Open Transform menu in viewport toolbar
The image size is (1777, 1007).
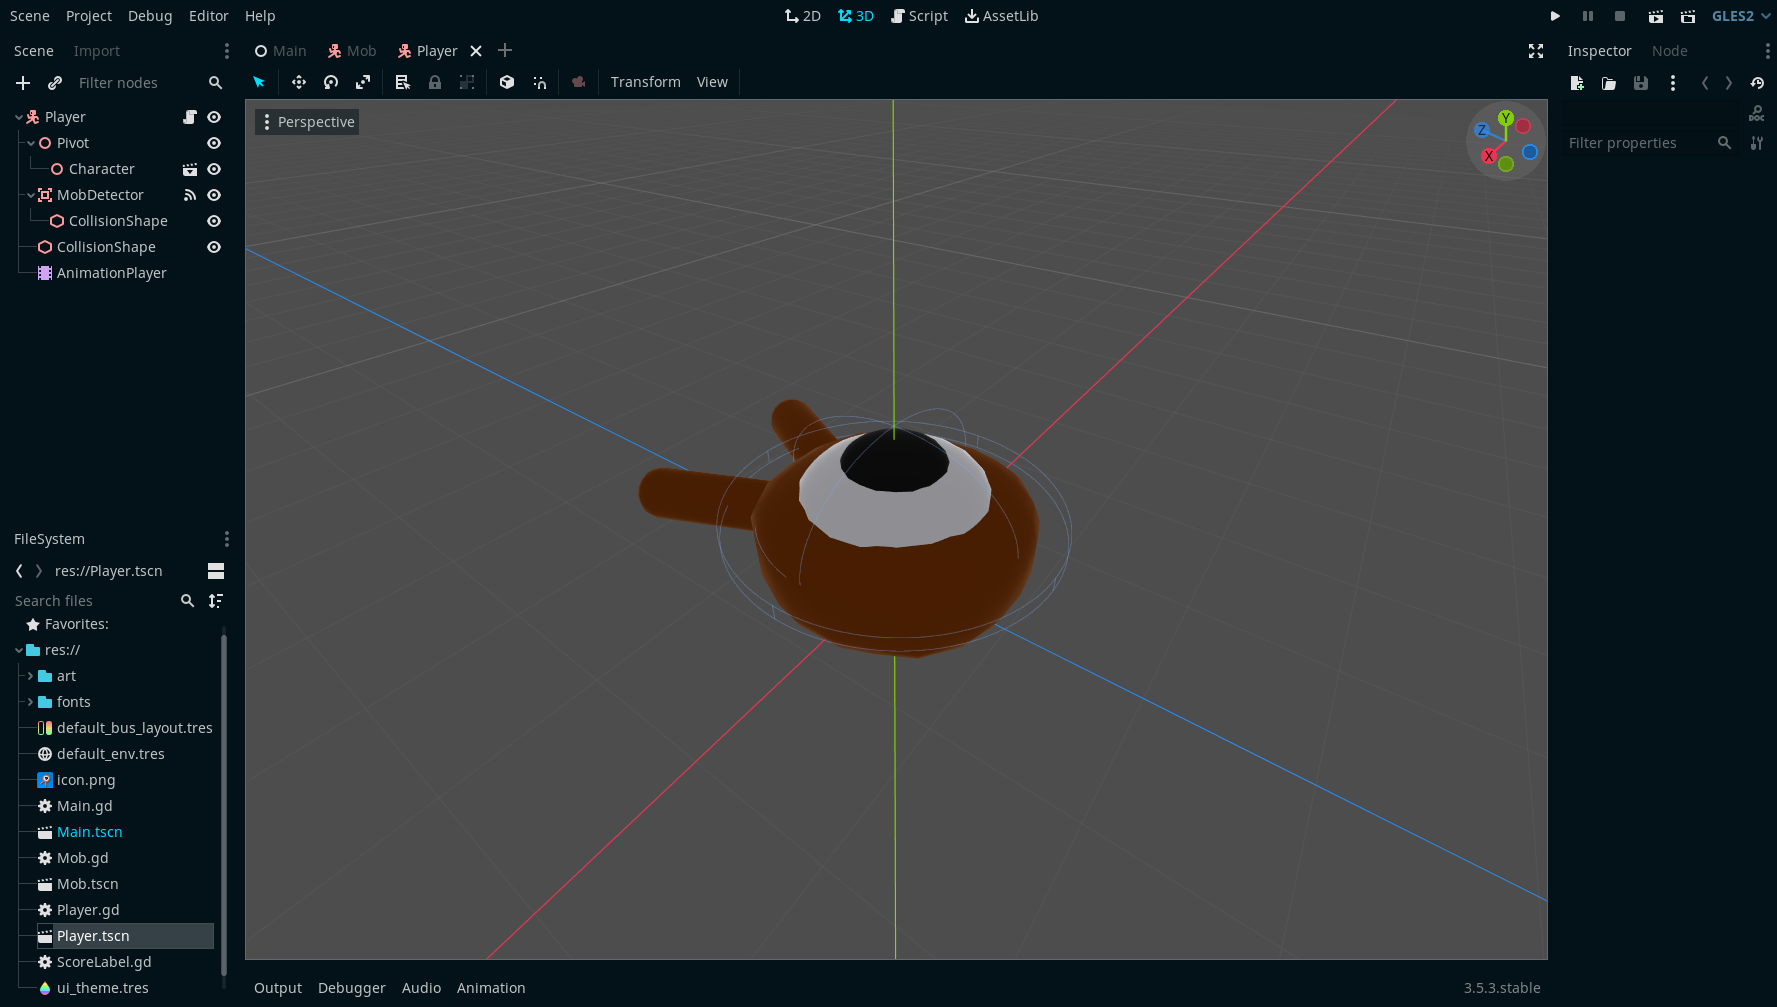point(646,82)
